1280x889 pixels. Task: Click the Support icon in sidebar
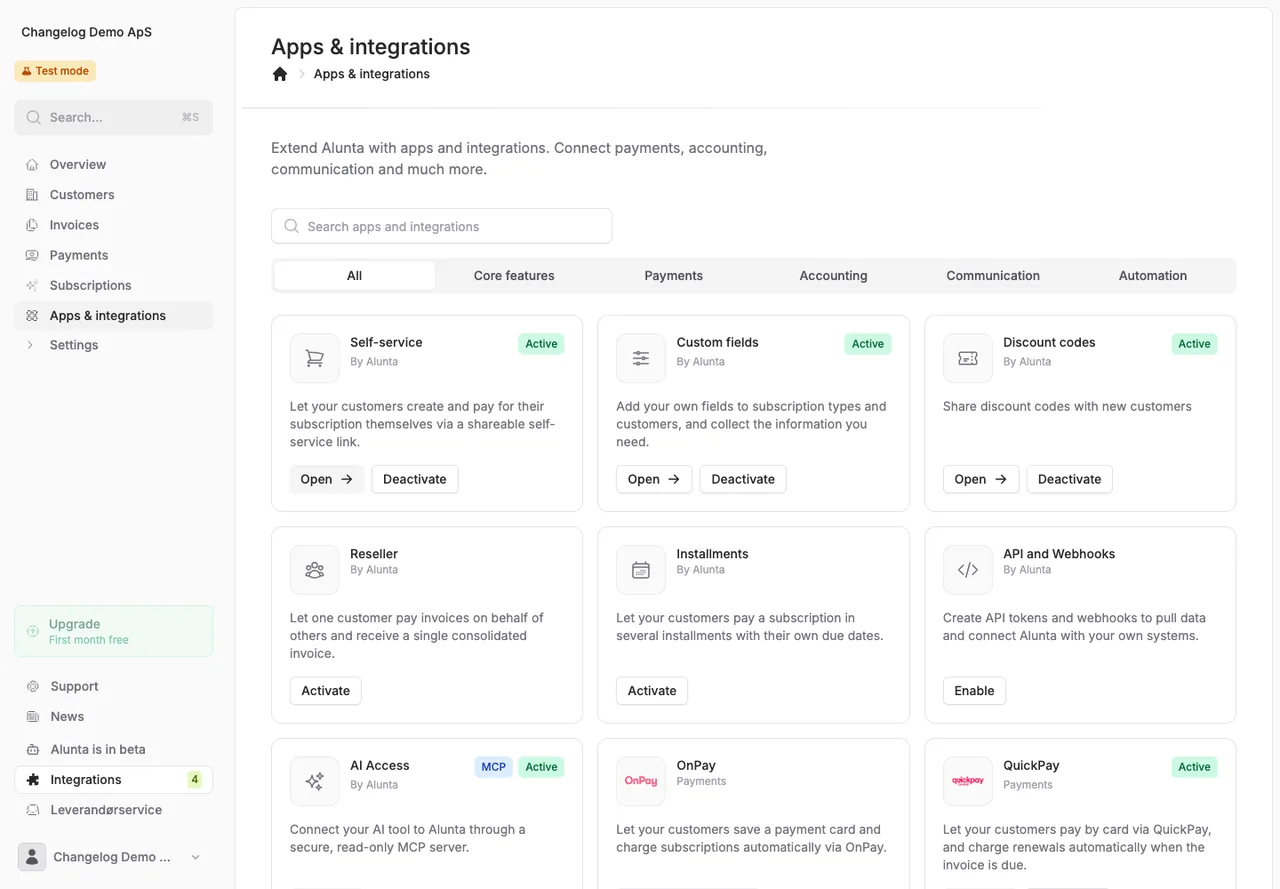(33, 687)
